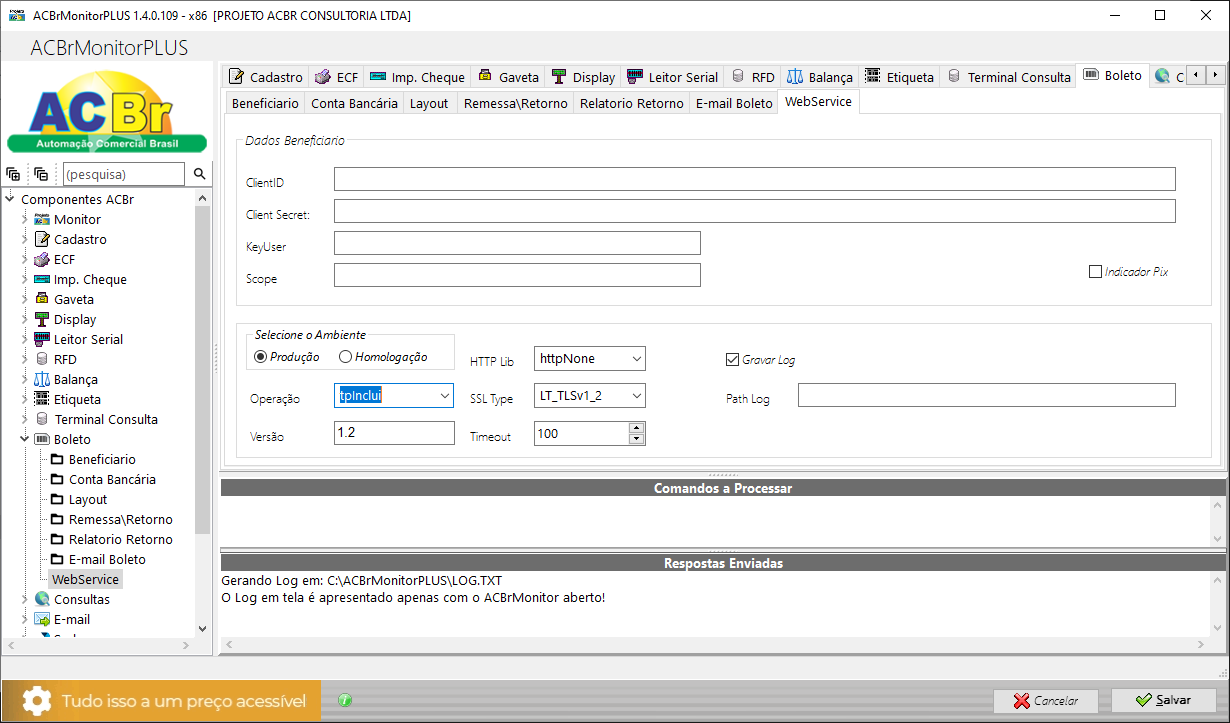Open the Beneficiario sub-tab

pyautogui.click(x=265, y=103)
